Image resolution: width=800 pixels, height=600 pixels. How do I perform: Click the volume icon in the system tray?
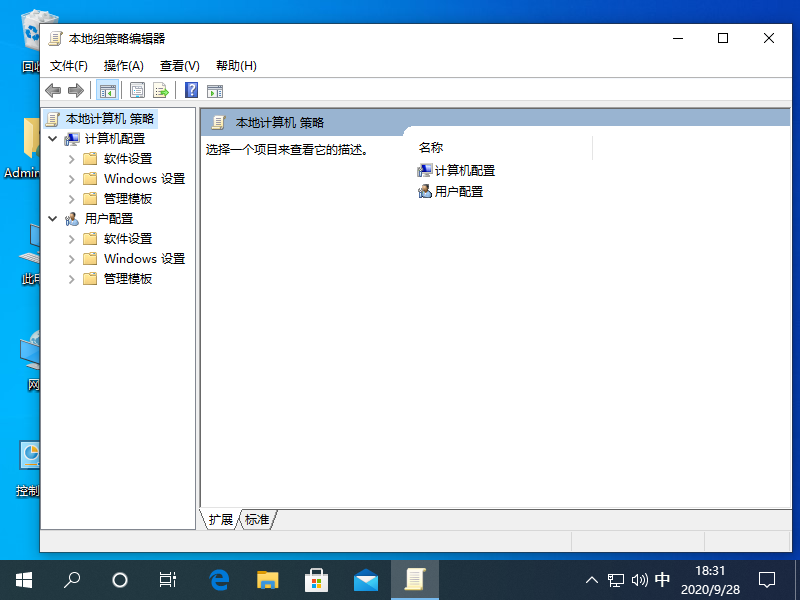639,579
